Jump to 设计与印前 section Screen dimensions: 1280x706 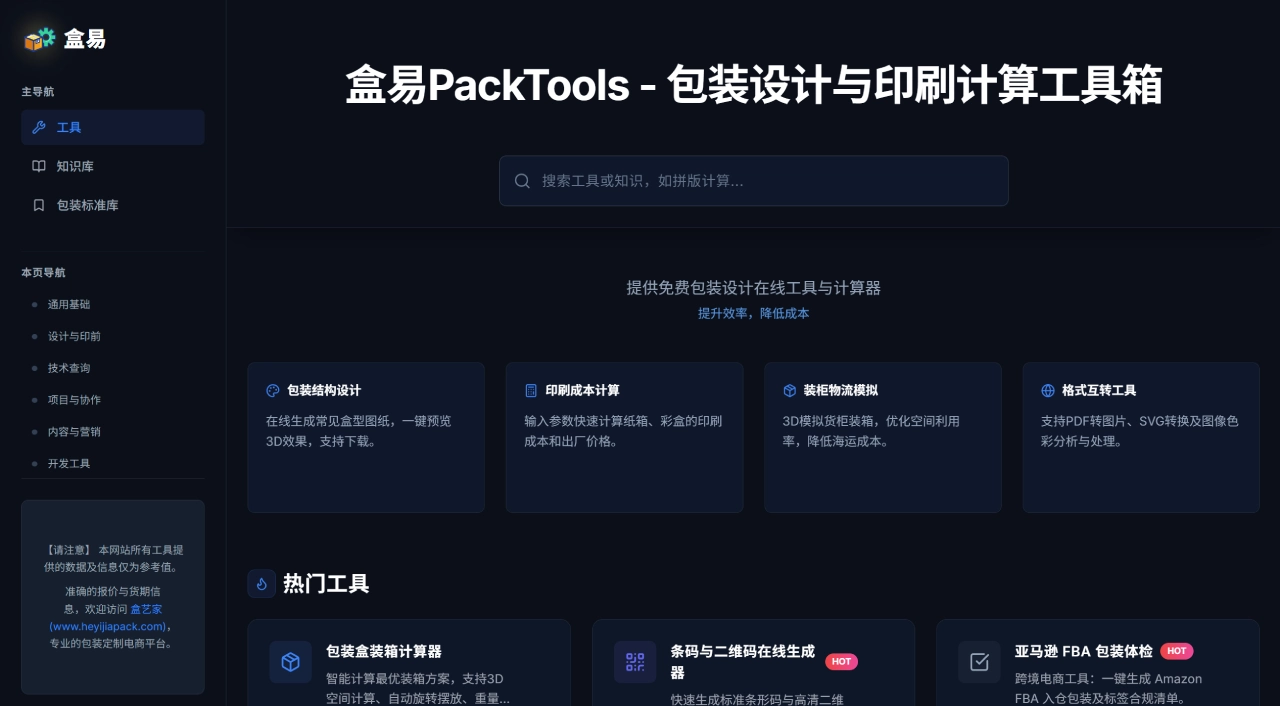click(x=74, y=336)
